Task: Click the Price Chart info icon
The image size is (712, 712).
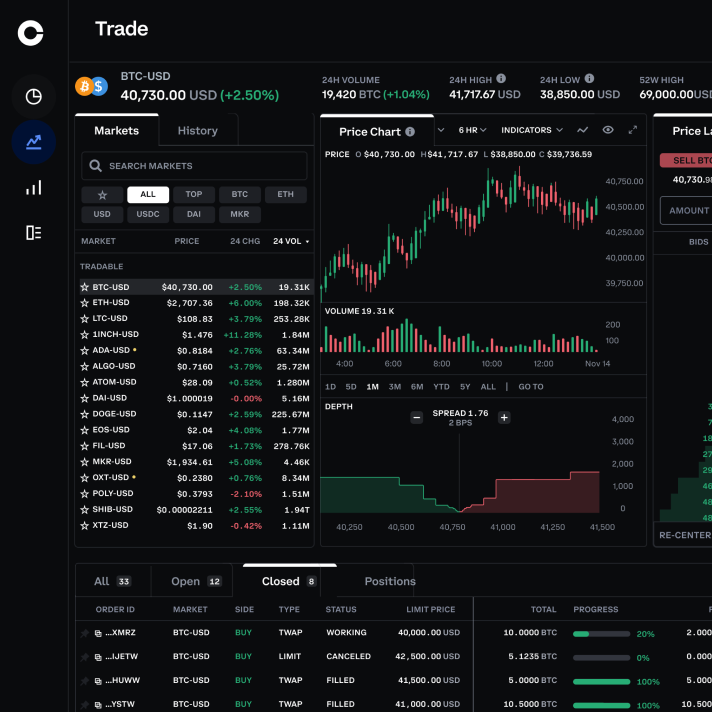Action: click(x=410, y=132)
